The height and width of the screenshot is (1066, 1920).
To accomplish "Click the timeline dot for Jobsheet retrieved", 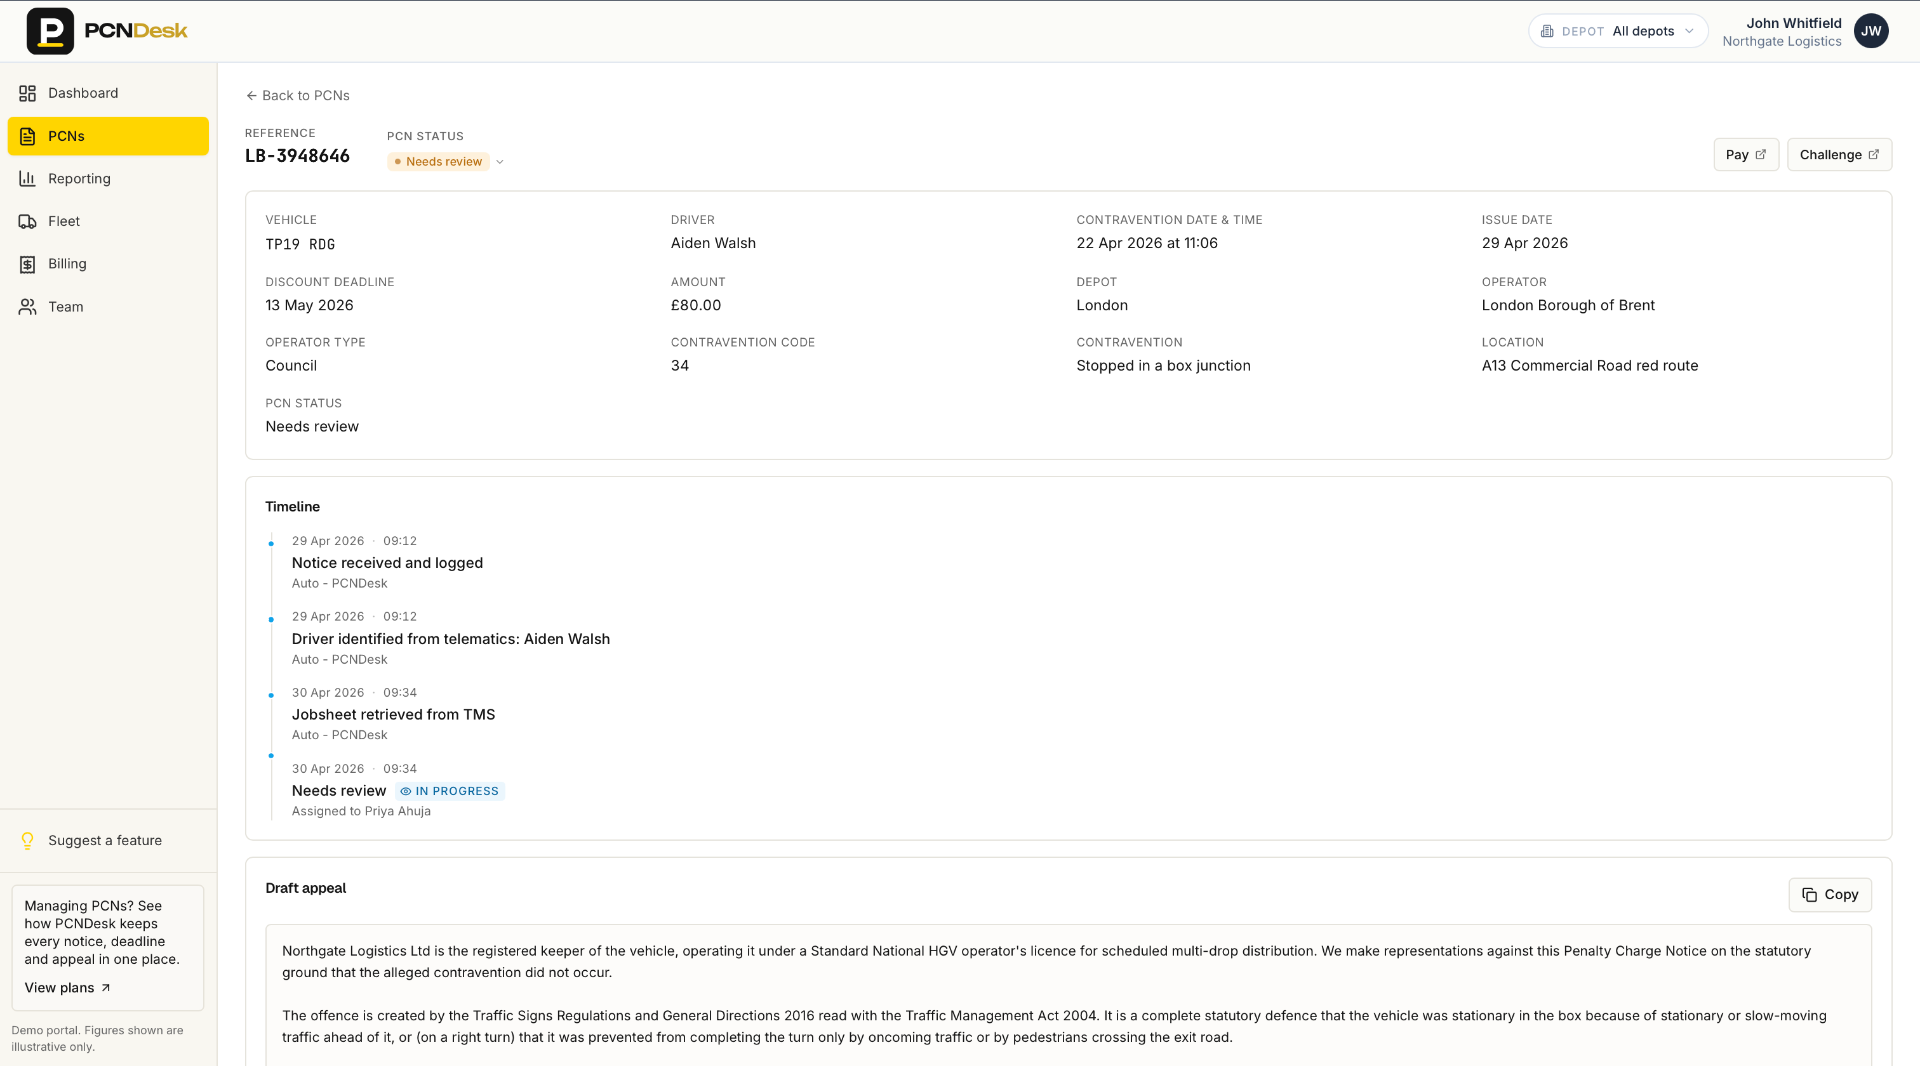I will 271,696.
